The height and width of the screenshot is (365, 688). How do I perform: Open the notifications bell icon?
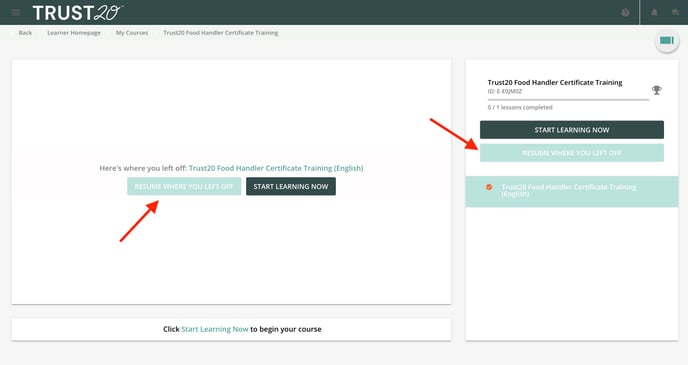654,12
